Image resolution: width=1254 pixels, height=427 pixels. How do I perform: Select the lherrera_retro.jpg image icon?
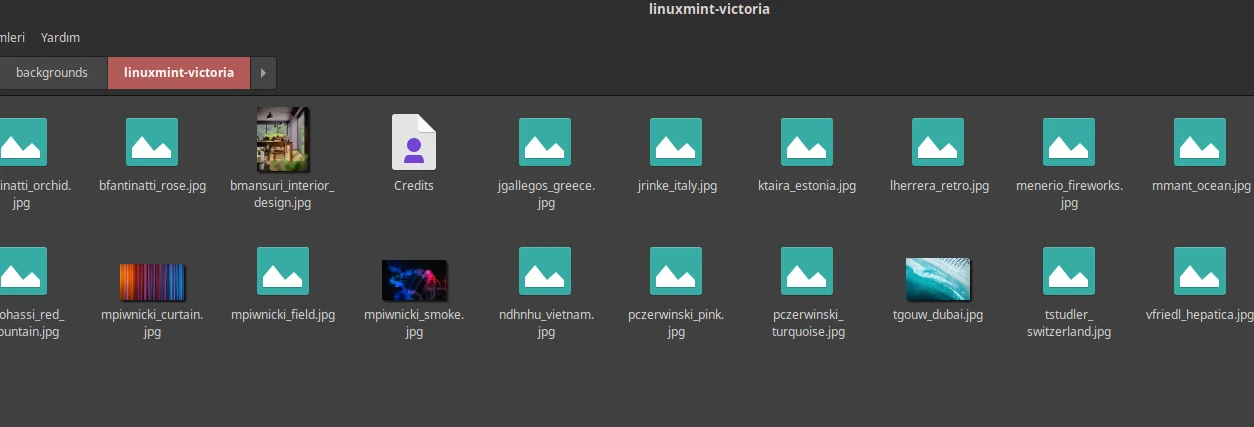(938, 142)
